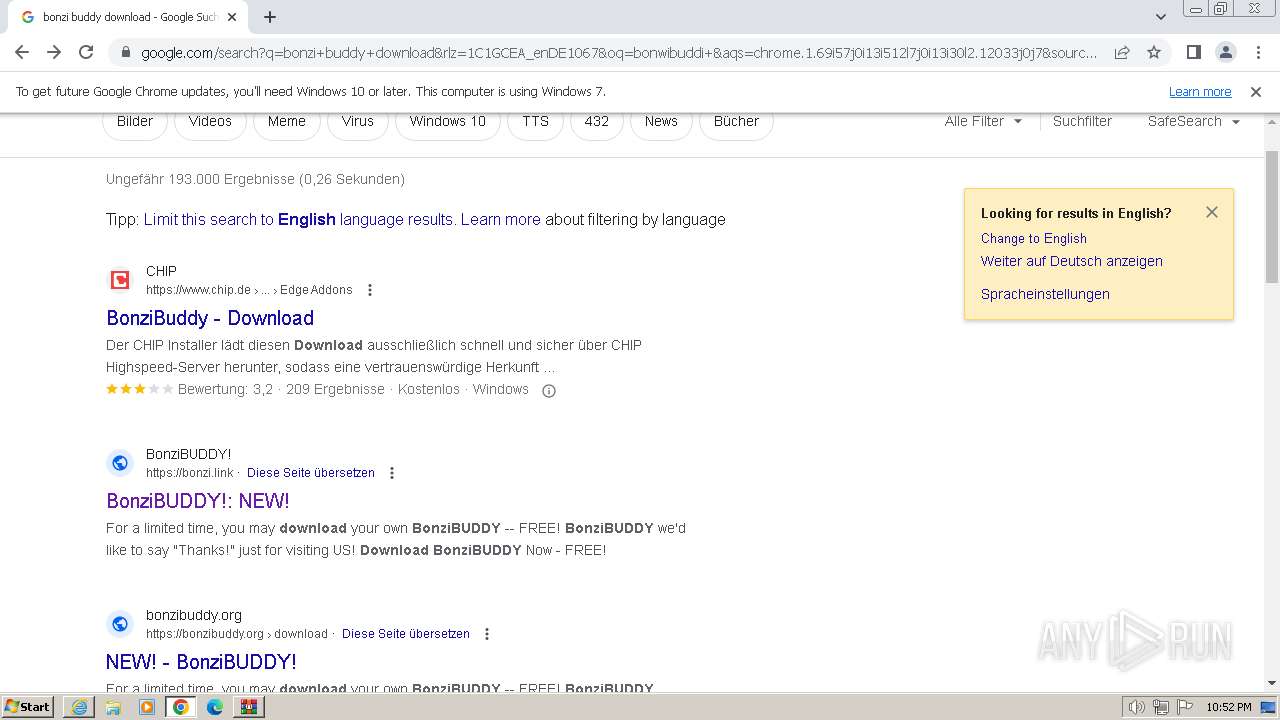Select the TTS filter chip

click(535, 122)
